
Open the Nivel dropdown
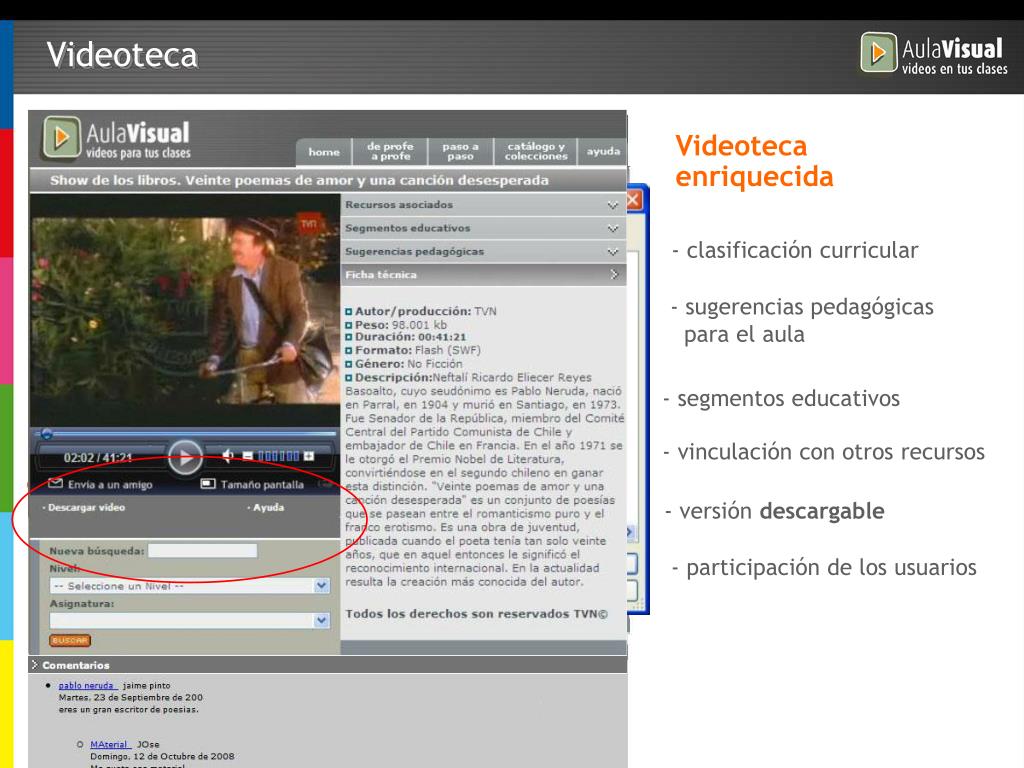click(190, 586)
